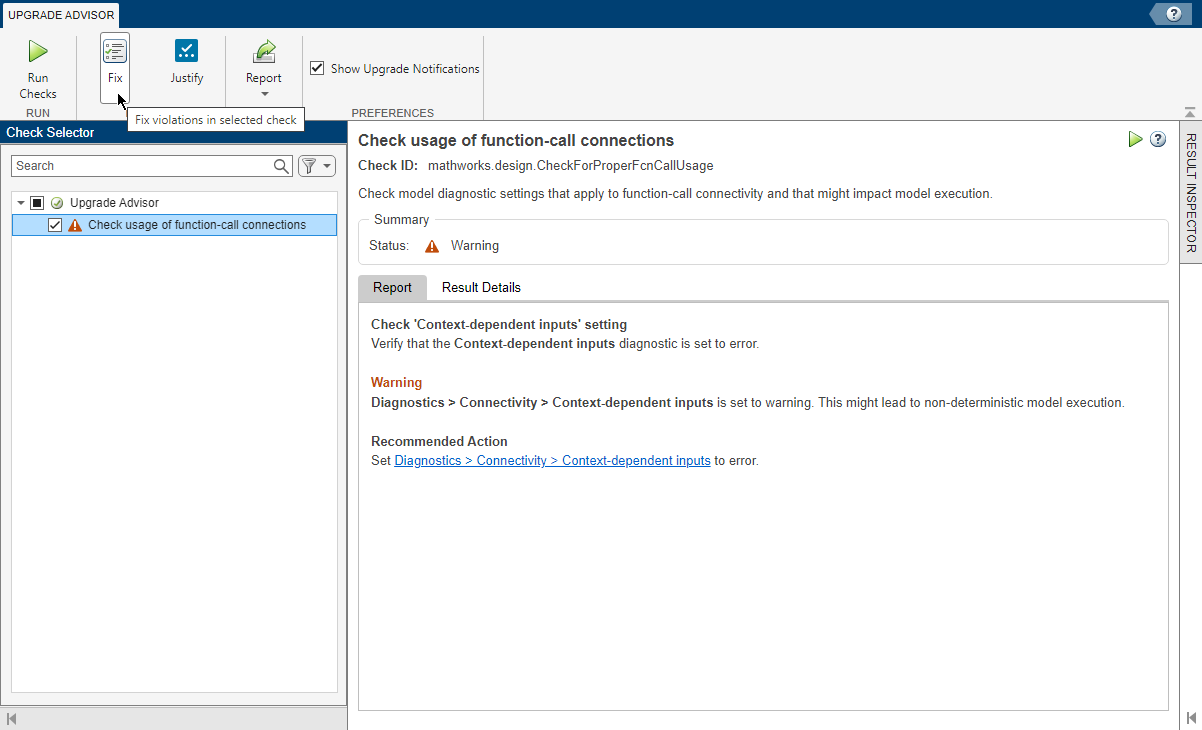Select the Report tab
Image resolution: width=1202 pixels, height=730 pixels.
tap(392, 288)
